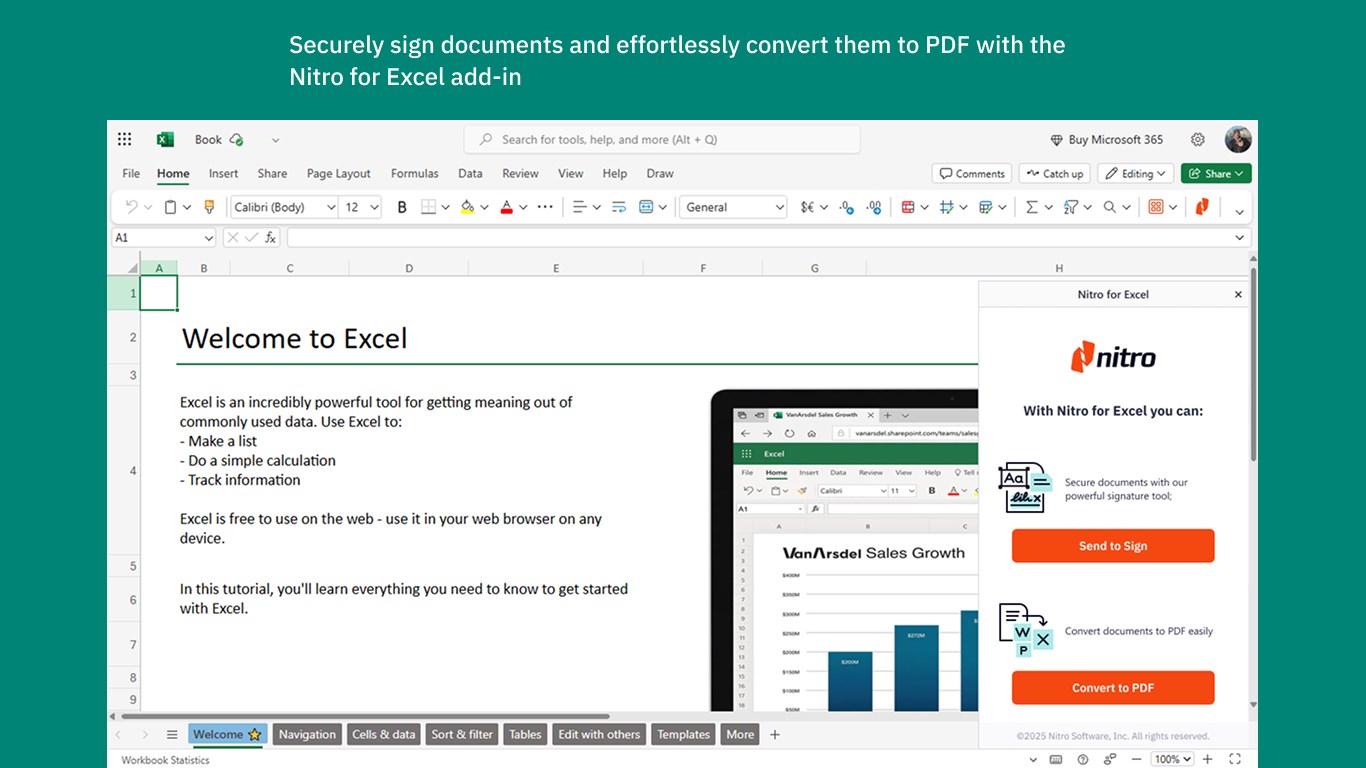1366x768 pixels.
Task: Open more font options ellipsis
Action: pos(545,207)
